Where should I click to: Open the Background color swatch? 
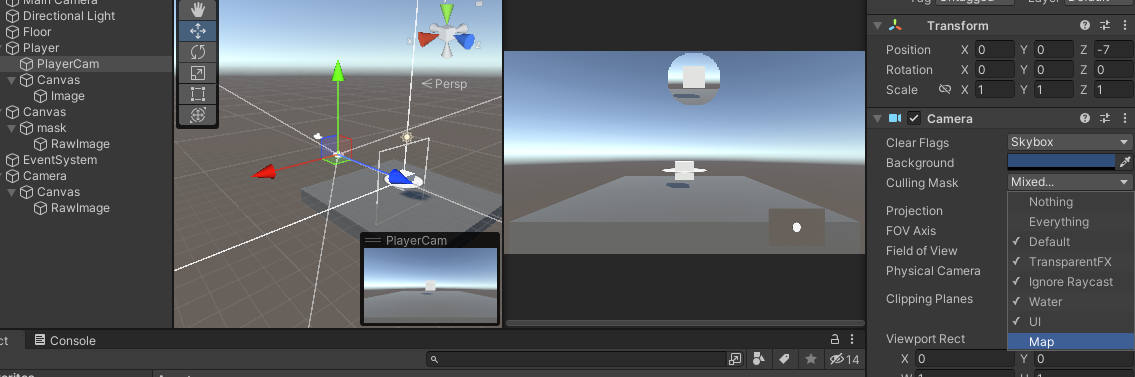(x=1061, y=162)
